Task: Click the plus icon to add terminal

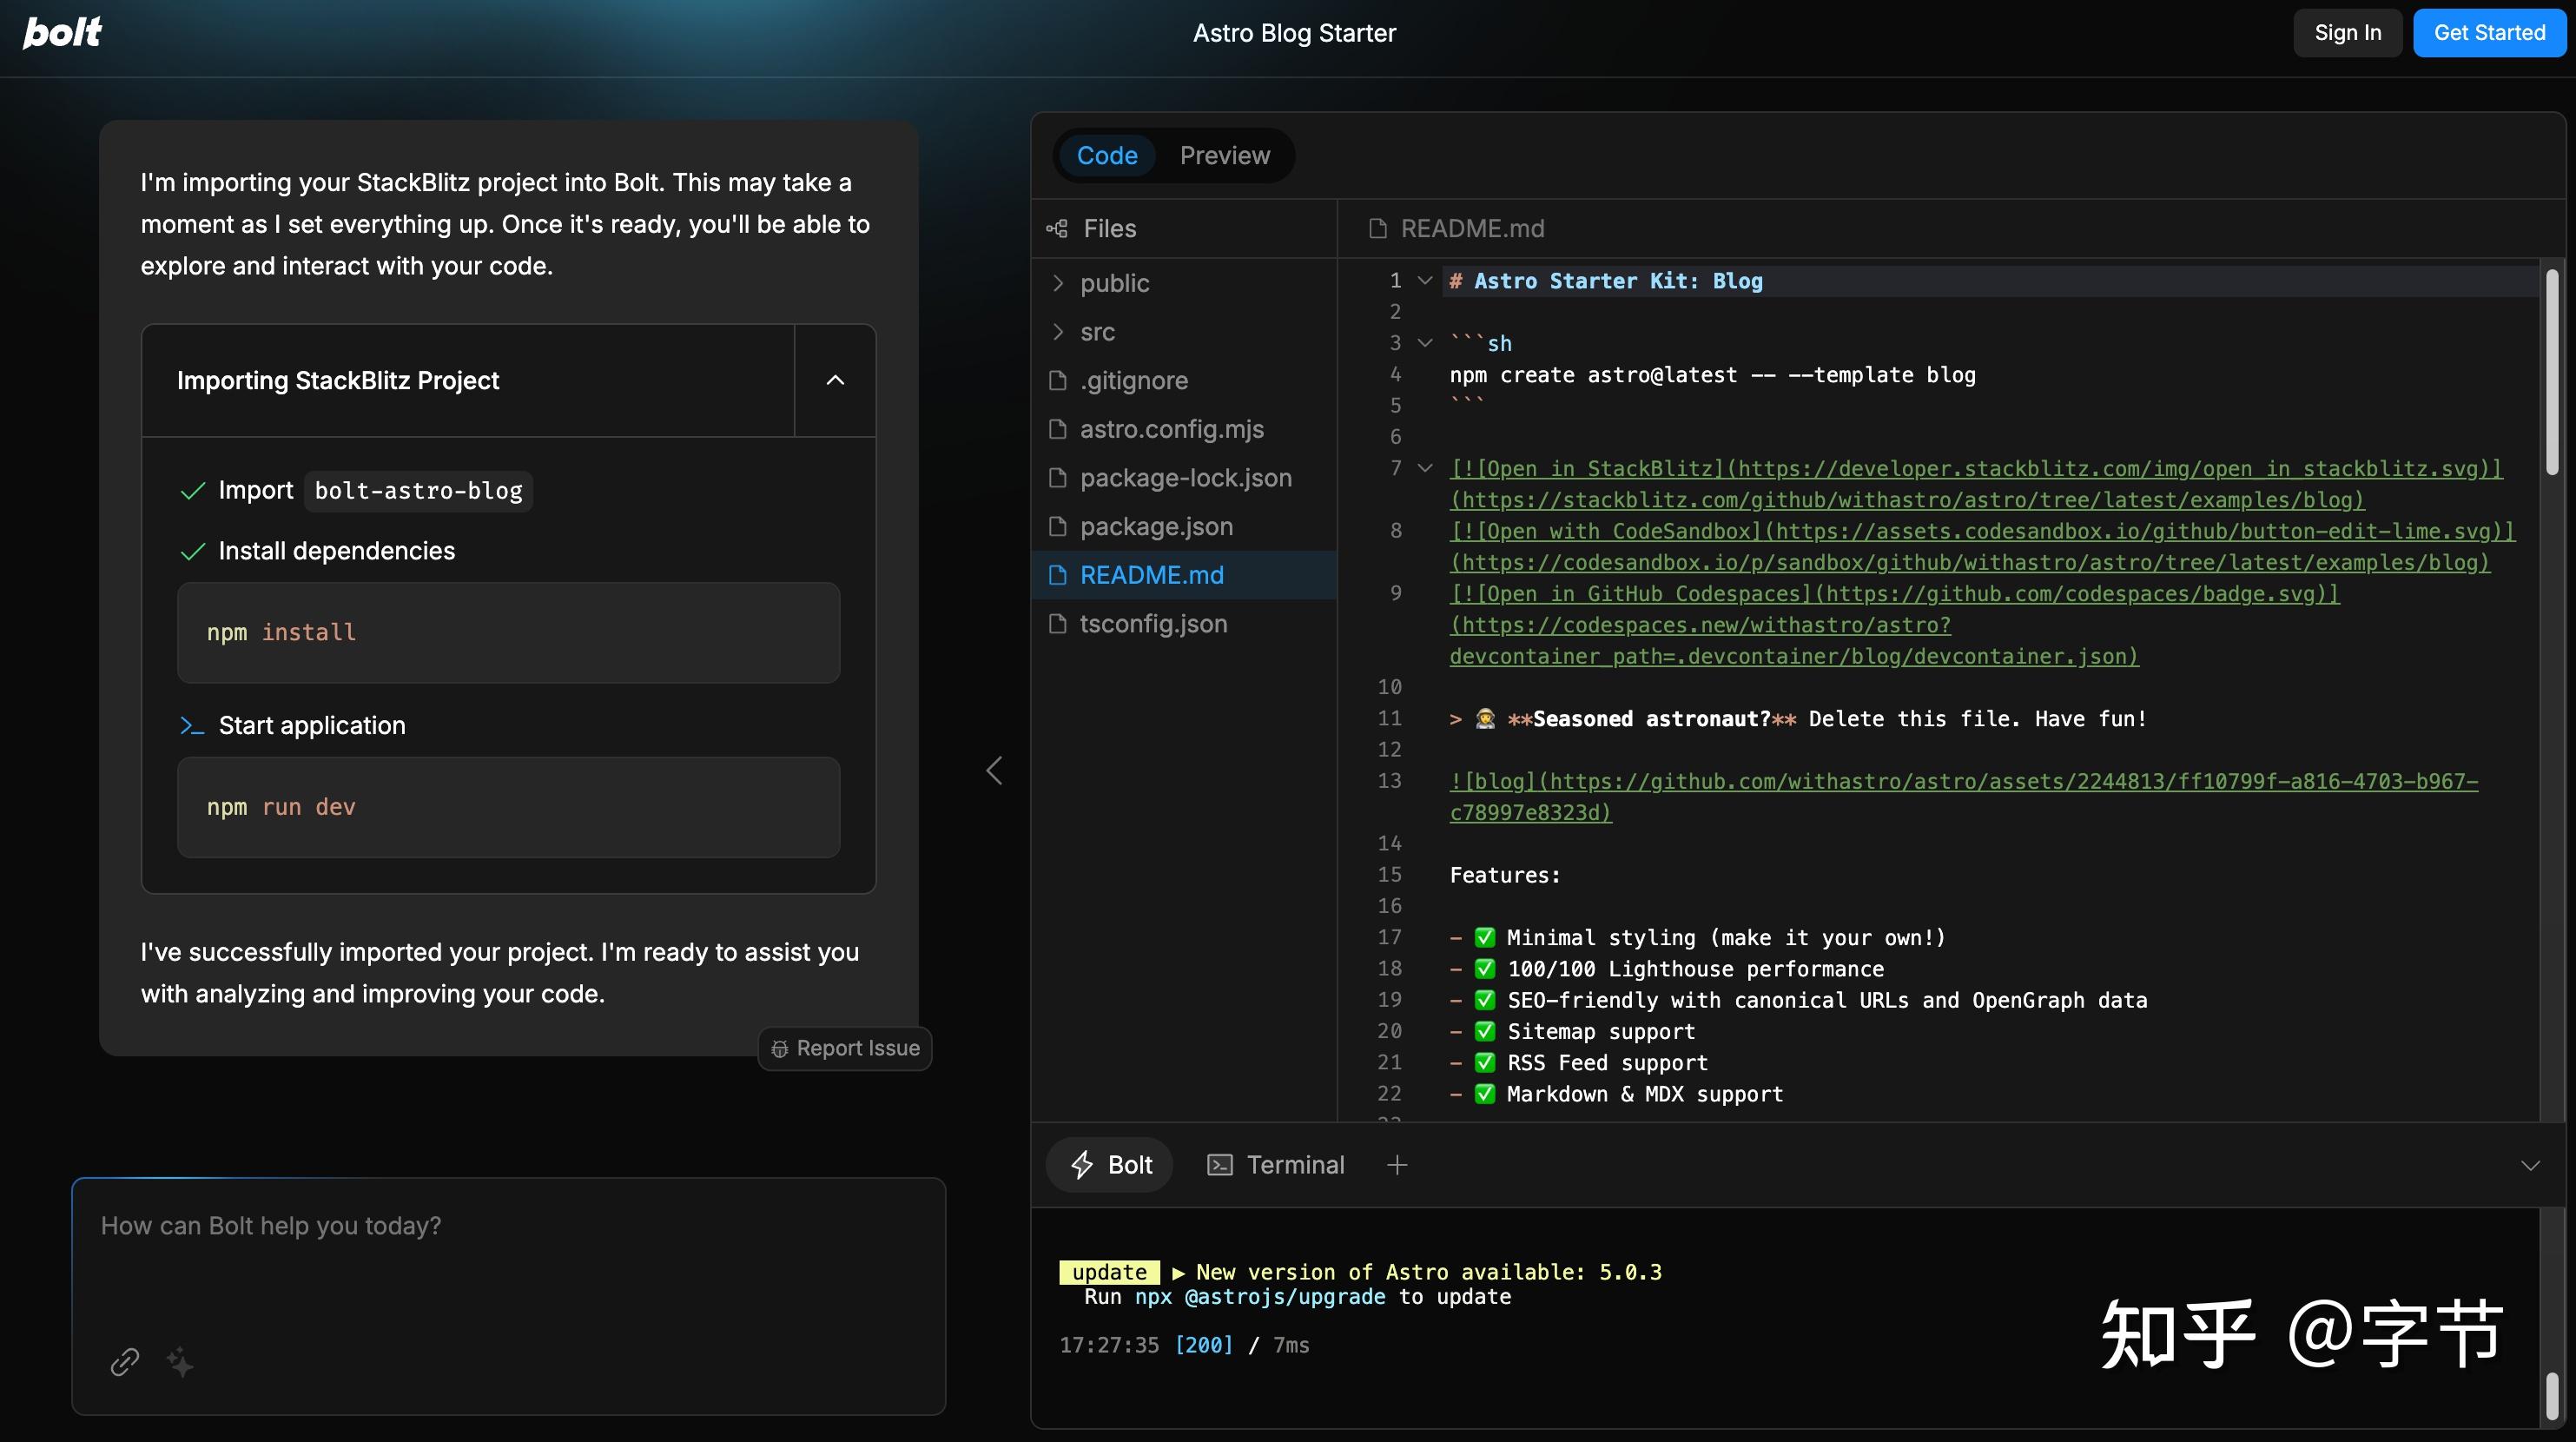Action: point(1397,1165)
